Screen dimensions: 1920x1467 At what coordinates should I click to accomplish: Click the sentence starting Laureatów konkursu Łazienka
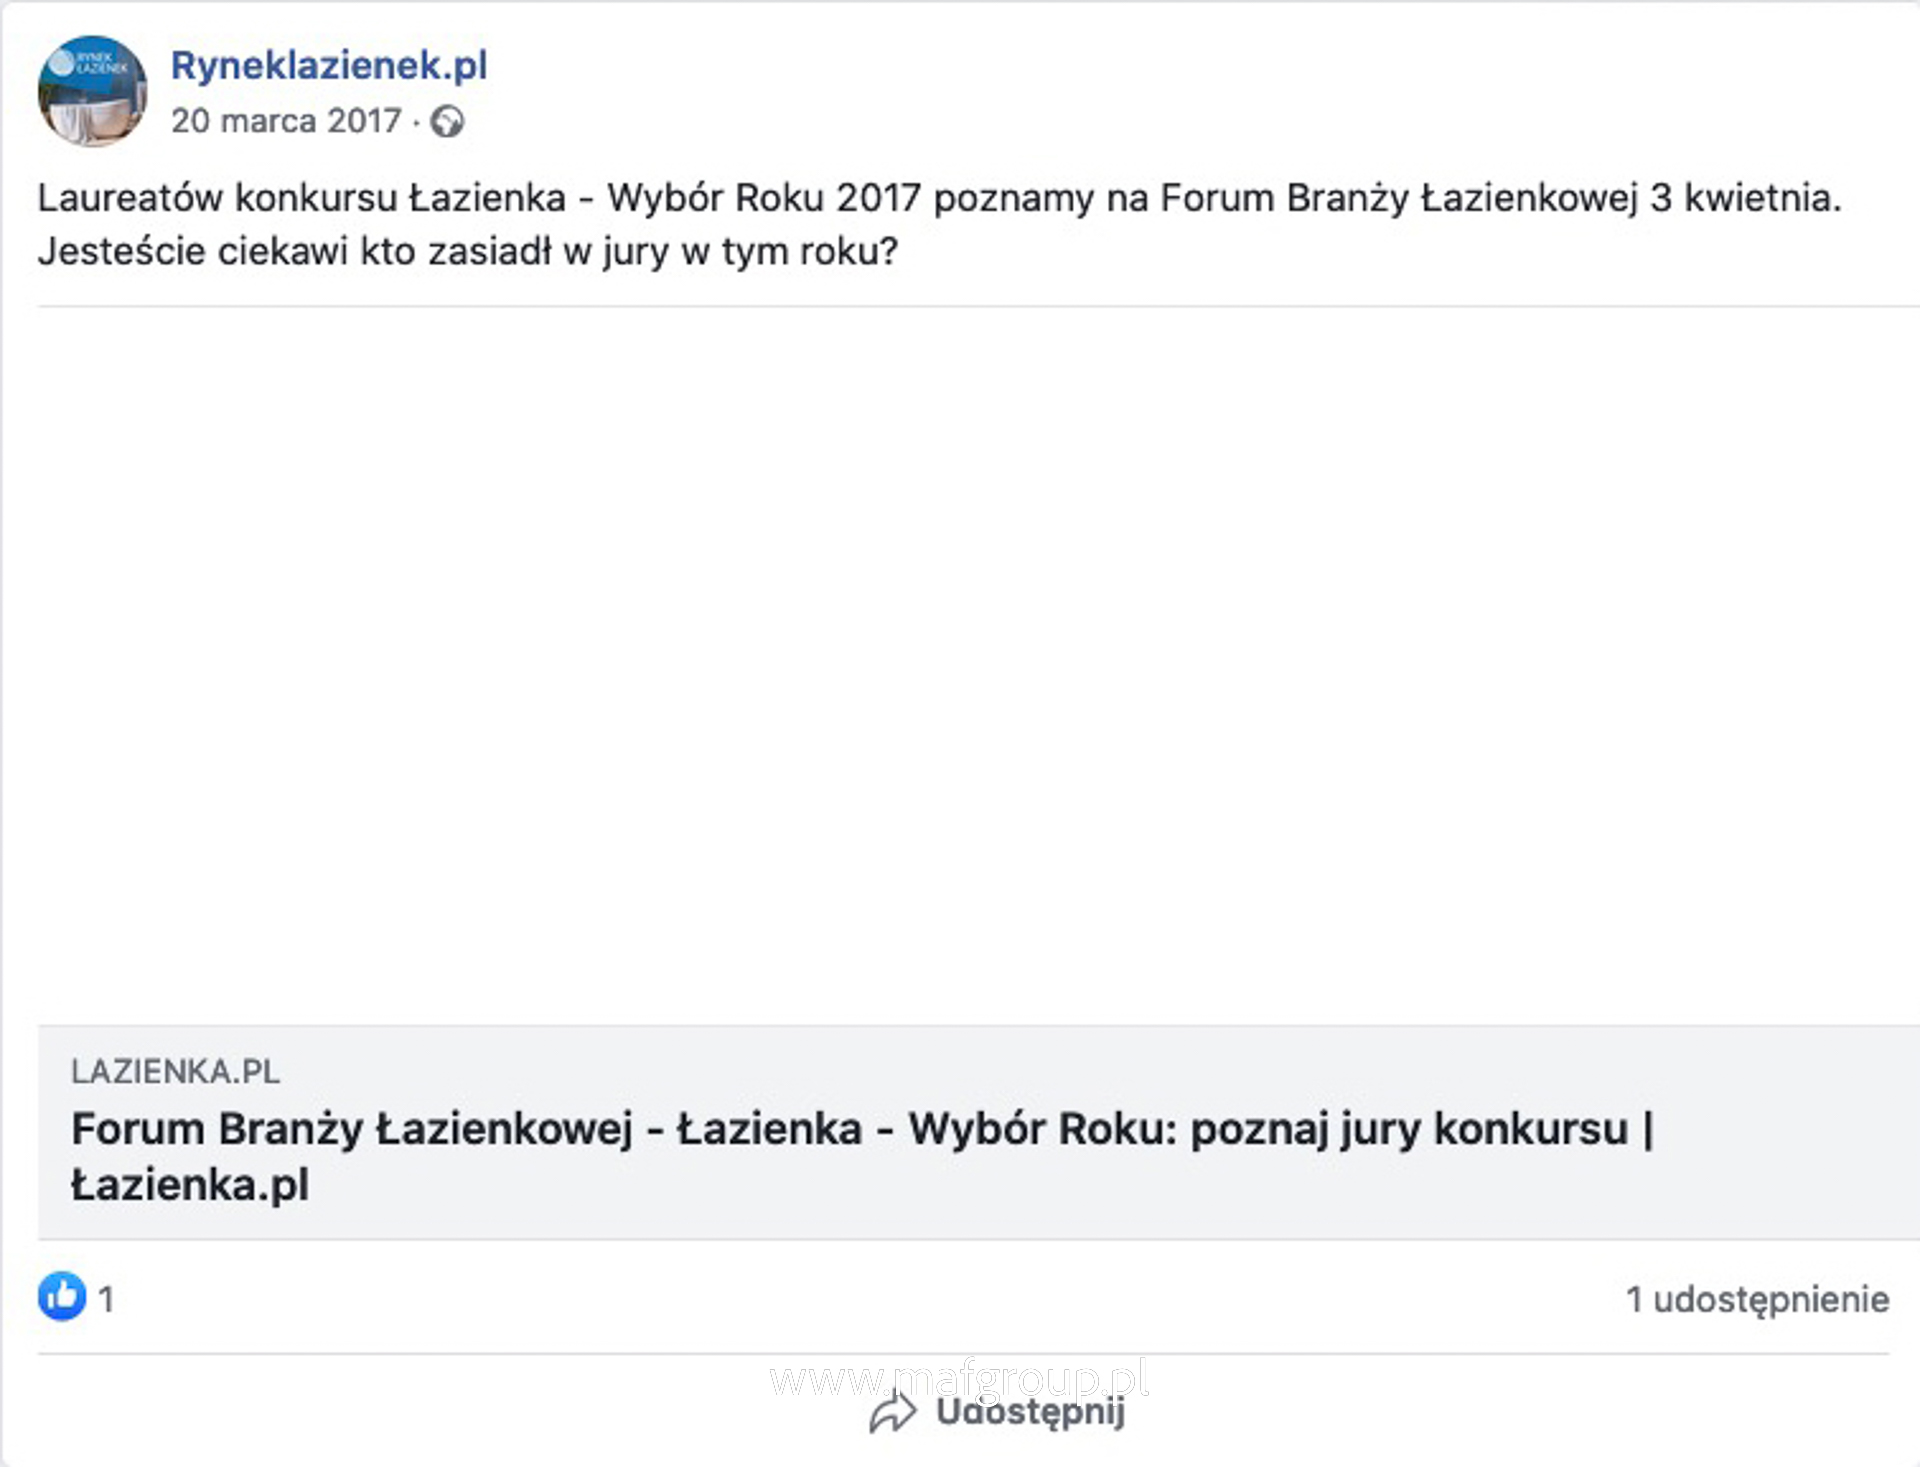[939, 198]
